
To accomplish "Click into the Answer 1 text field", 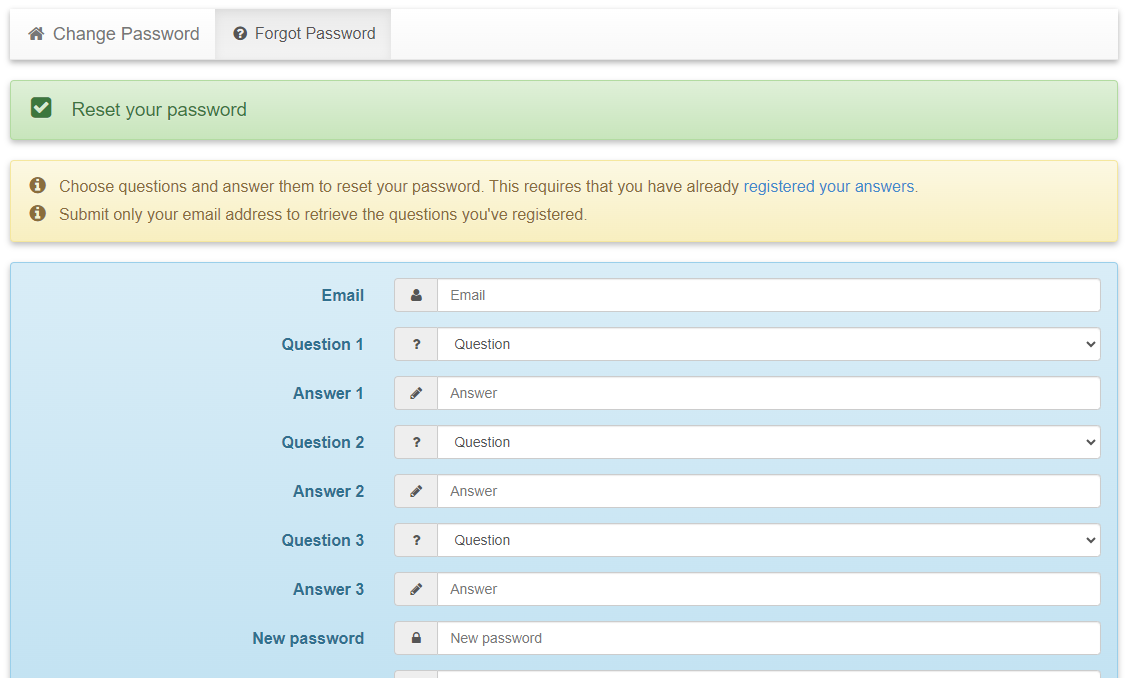I will pos(768,393).
